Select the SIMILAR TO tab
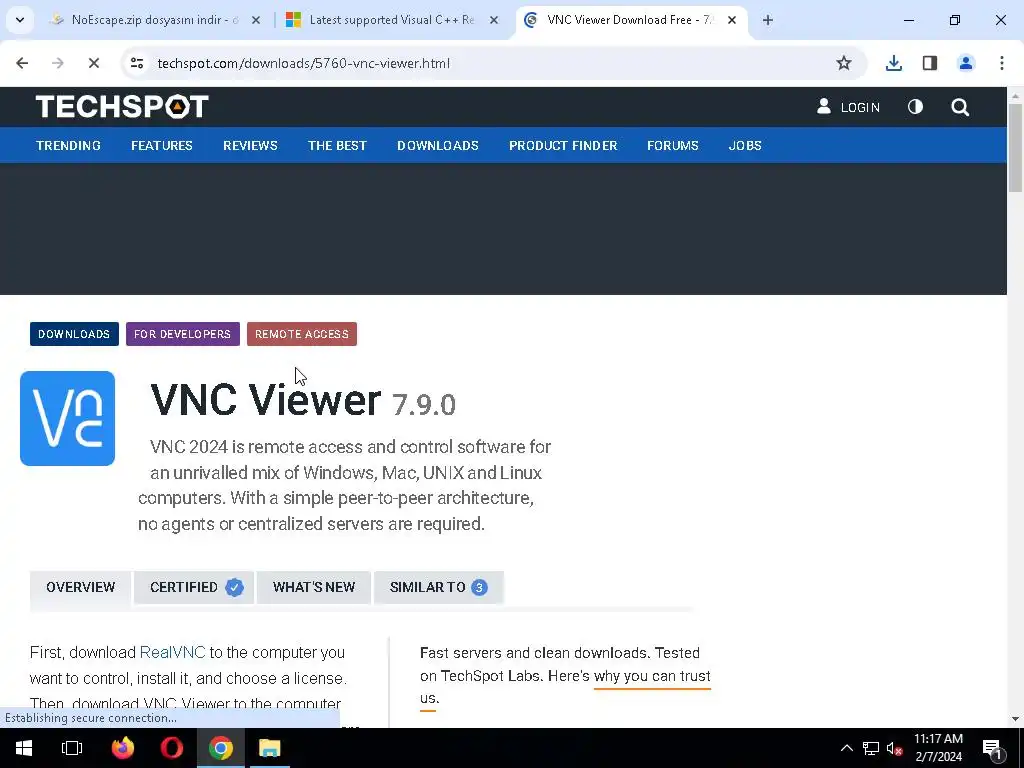Viewport: 1024px width, 768px height. pos(439,587)
